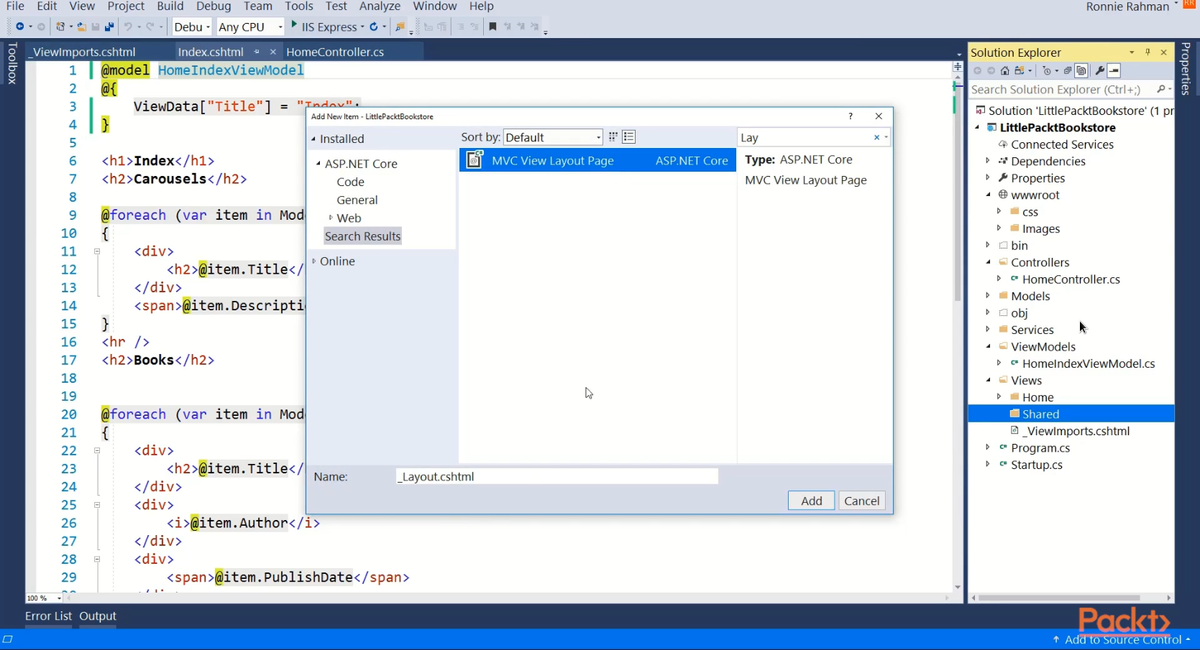The height and width of the screenshot is (650, 1200).
Task: Open the Any CPU platform dropdown
Action: coord(250,26)
